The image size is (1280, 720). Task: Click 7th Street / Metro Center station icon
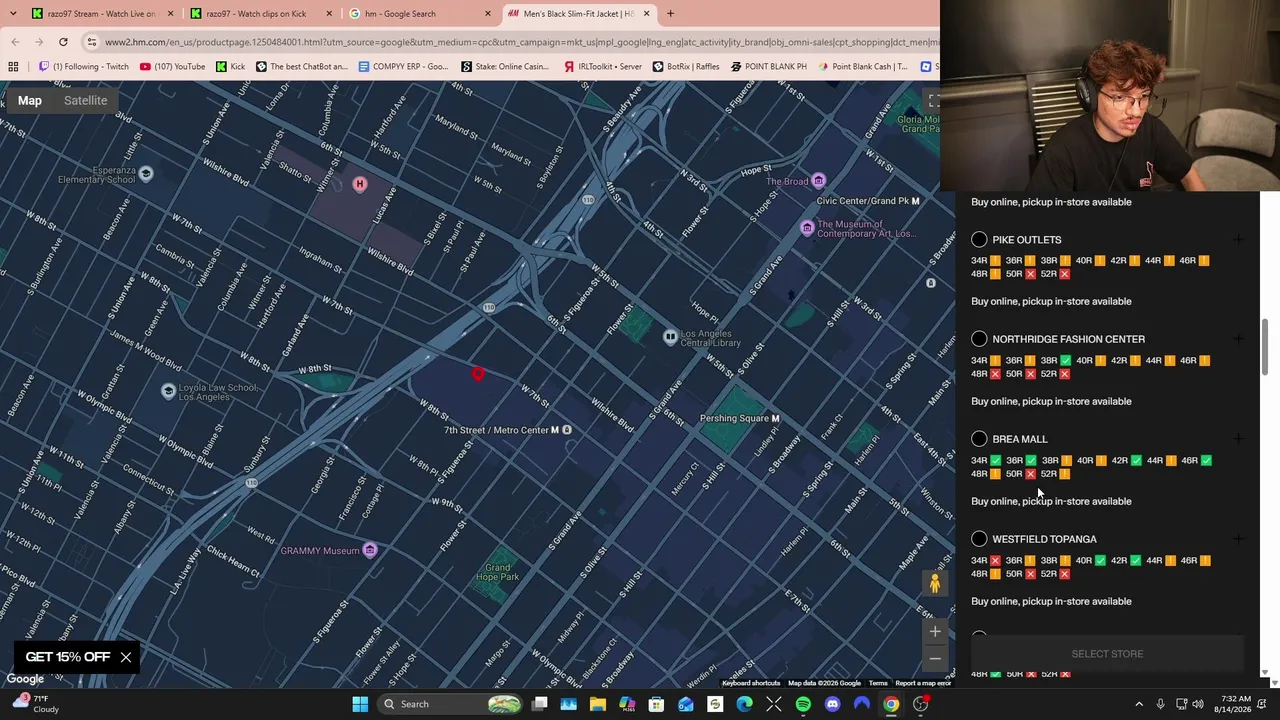coord(566,430)
